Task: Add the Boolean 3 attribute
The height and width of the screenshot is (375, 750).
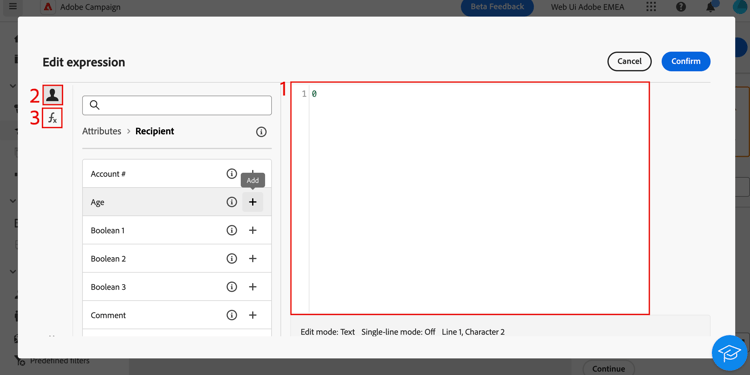Action: tap(253, 287)
